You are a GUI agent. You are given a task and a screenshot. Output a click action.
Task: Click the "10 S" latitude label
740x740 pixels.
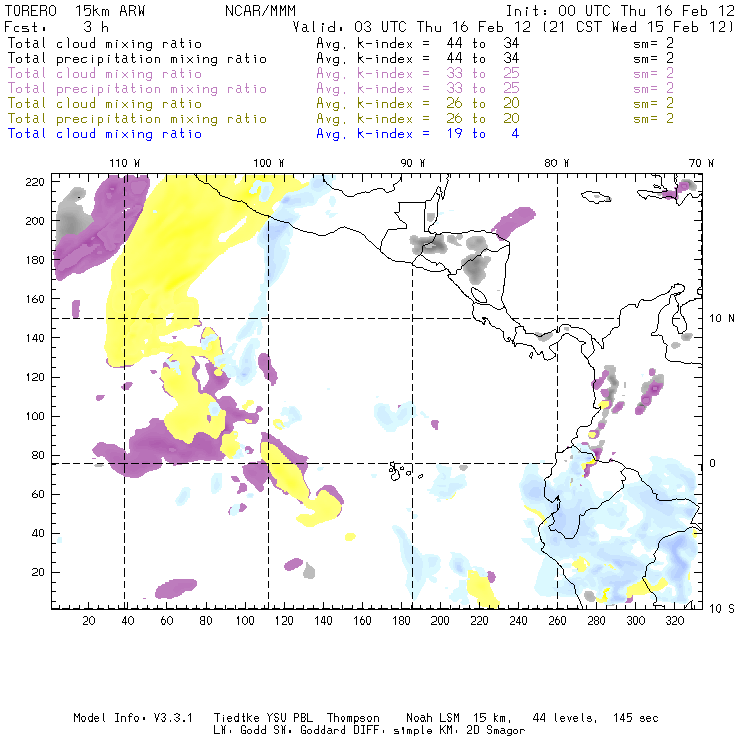tap(722, 609)
